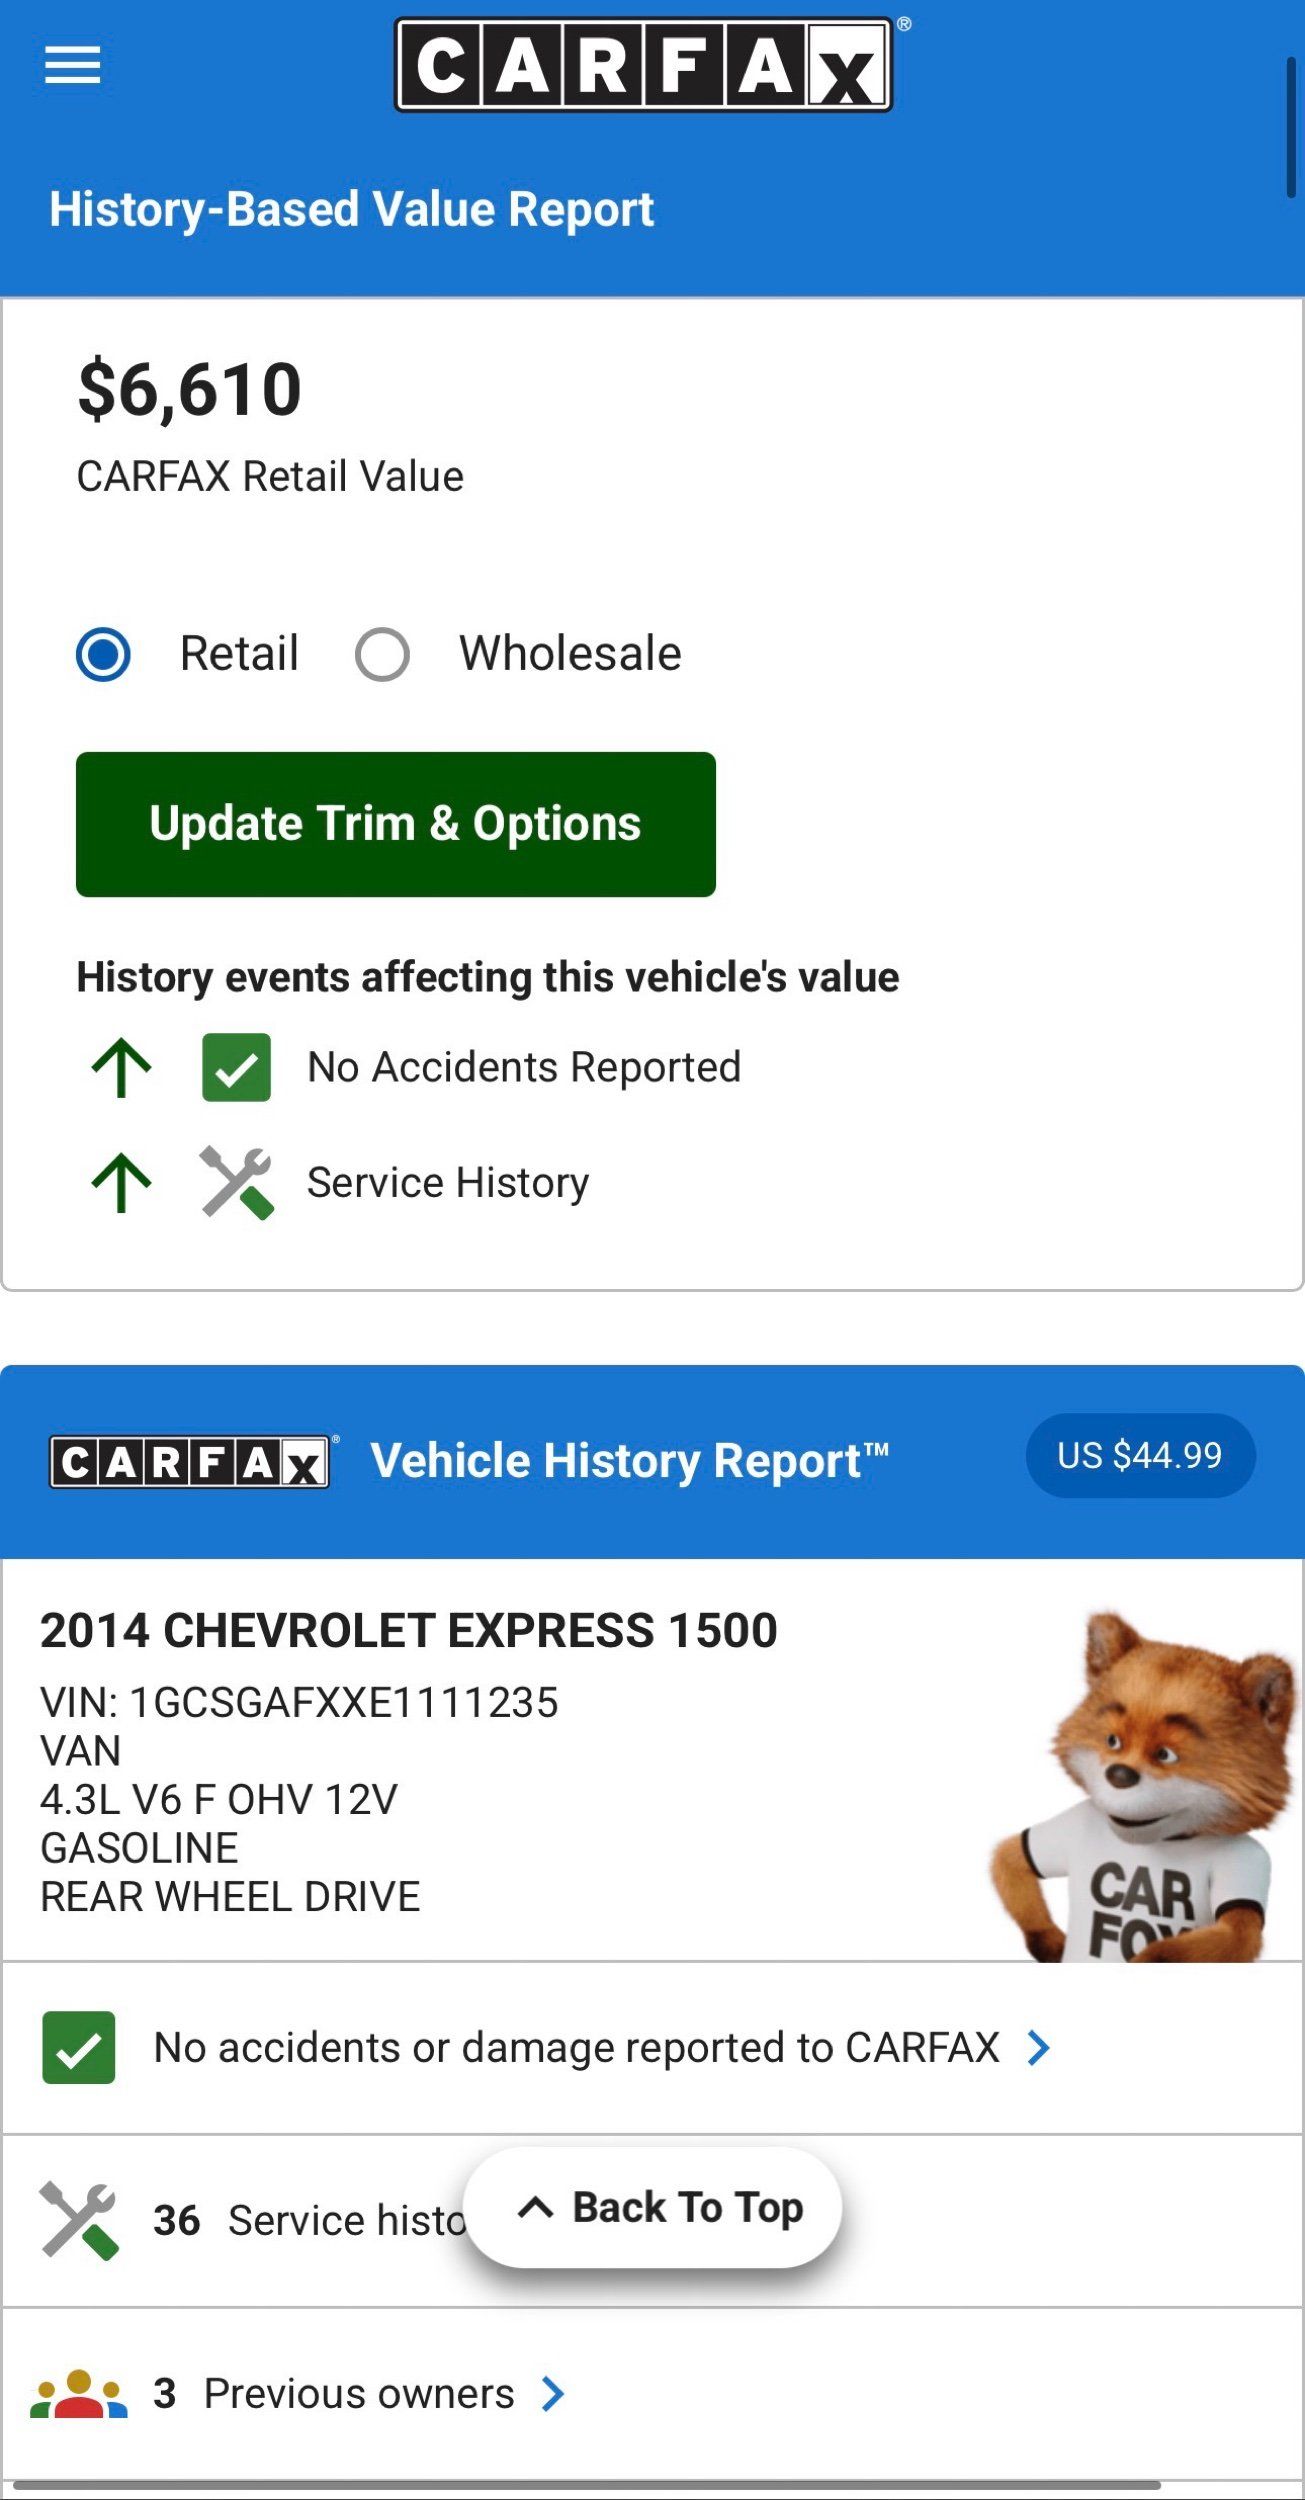Click the up arrow beside No Accidents
This screenshot has height=2500, width=1305.
tap(121, 1067)
